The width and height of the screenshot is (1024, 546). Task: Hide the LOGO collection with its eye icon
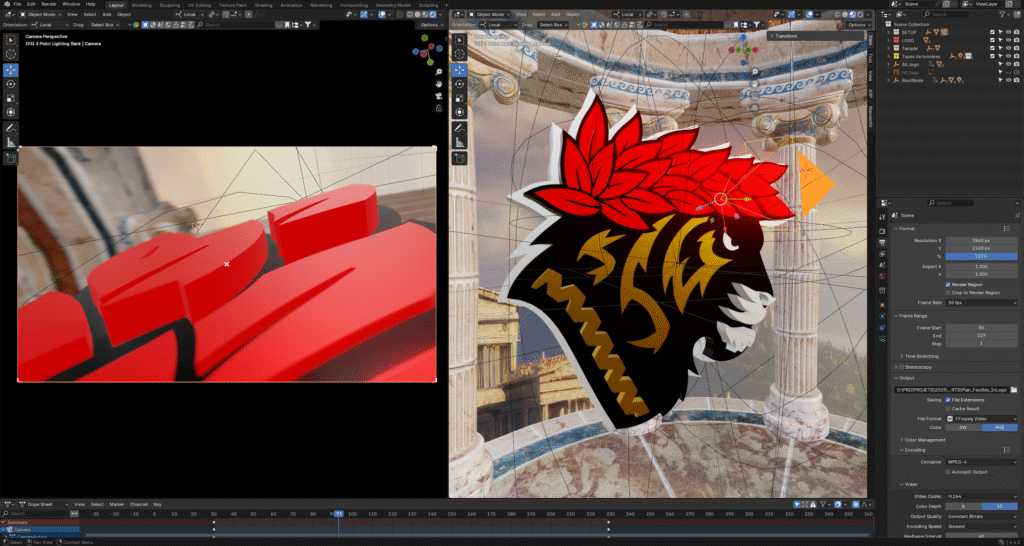(x=1008, y=40)
